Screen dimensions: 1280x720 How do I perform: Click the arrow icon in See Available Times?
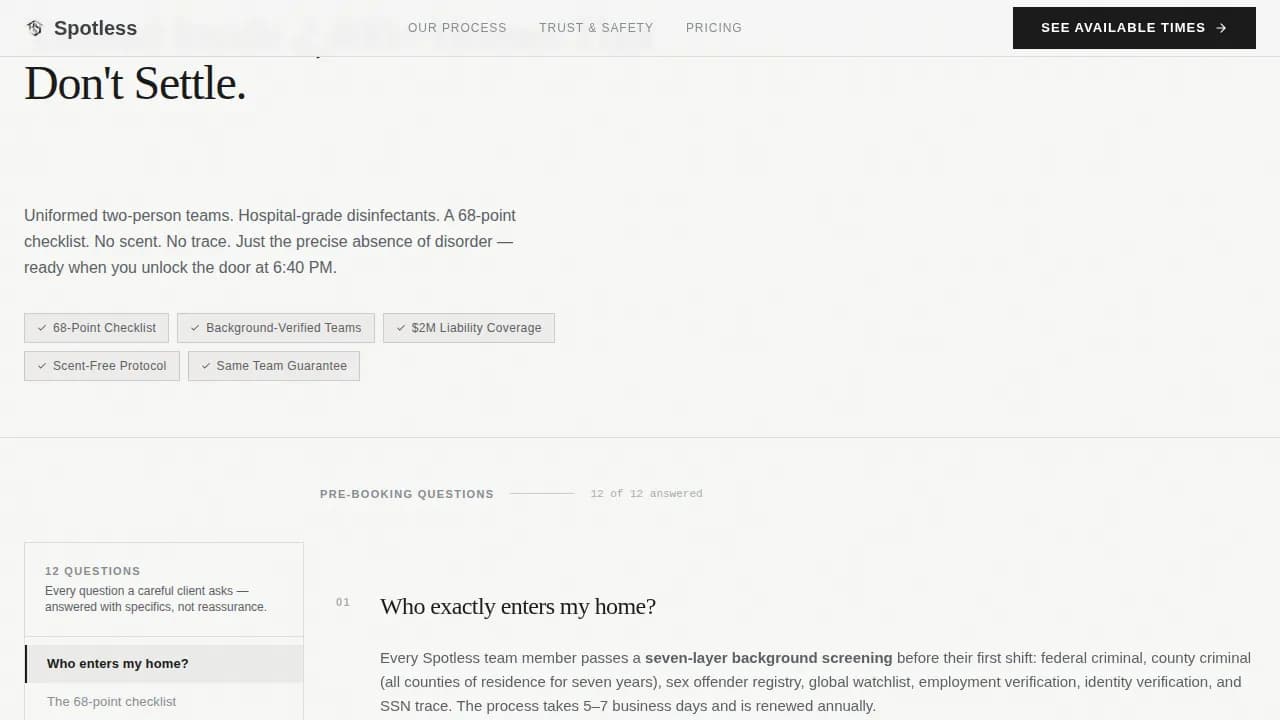point(1221,28)
